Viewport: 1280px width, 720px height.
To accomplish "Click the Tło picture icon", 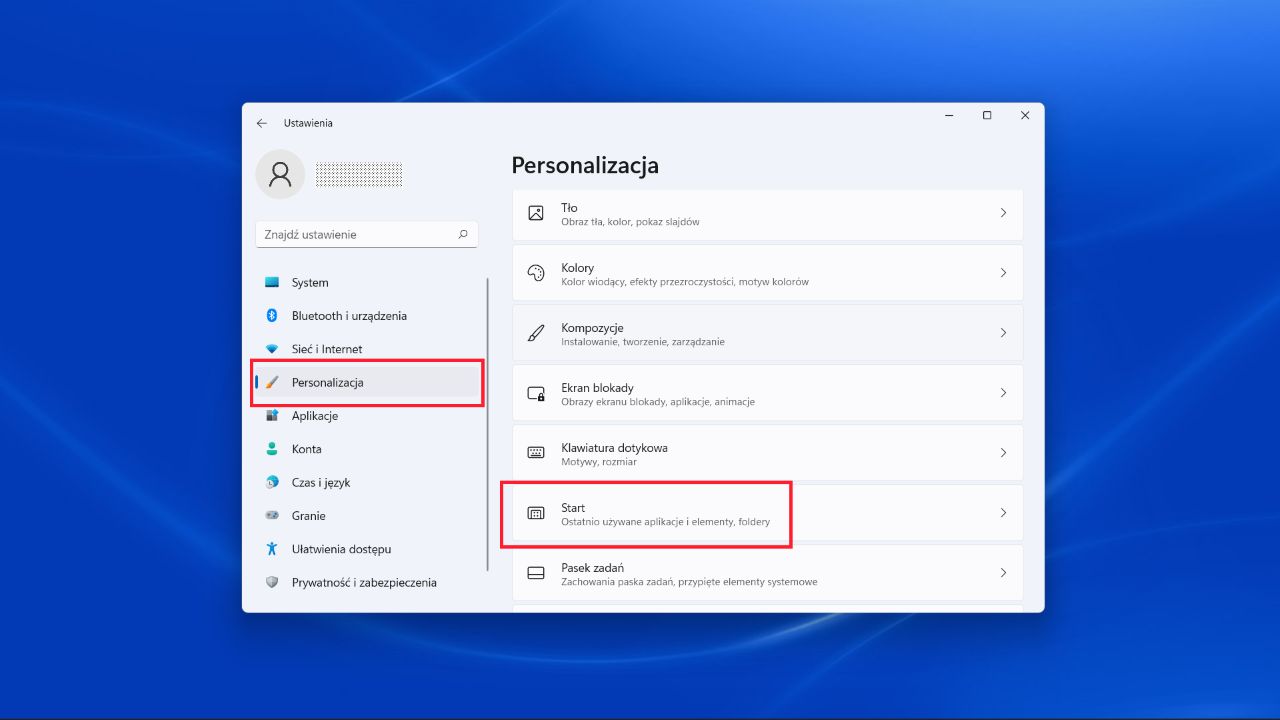I will [x=535, y=213].
